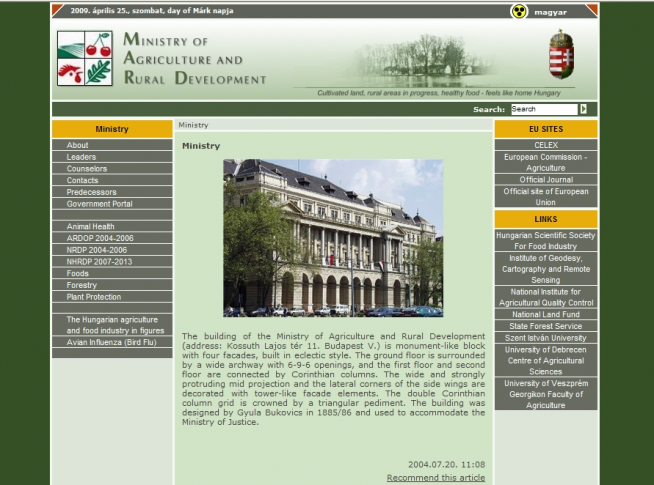Click Recommend this article link
Image resolution: width=654 pixels, height=485 pixels.
click(435, 477)
